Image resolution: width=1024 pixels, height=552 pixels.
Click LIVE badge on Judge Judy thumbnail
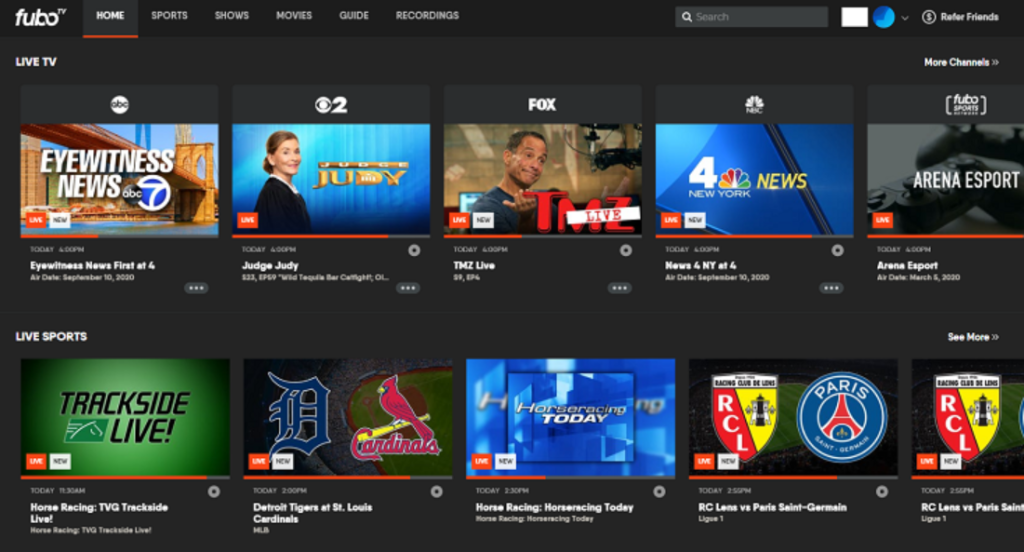(x=248, y=220)
